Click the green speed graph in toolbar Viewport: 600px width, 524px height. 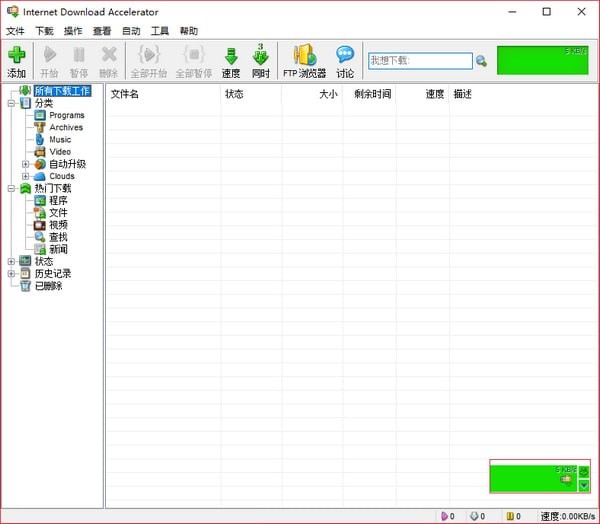542,59
